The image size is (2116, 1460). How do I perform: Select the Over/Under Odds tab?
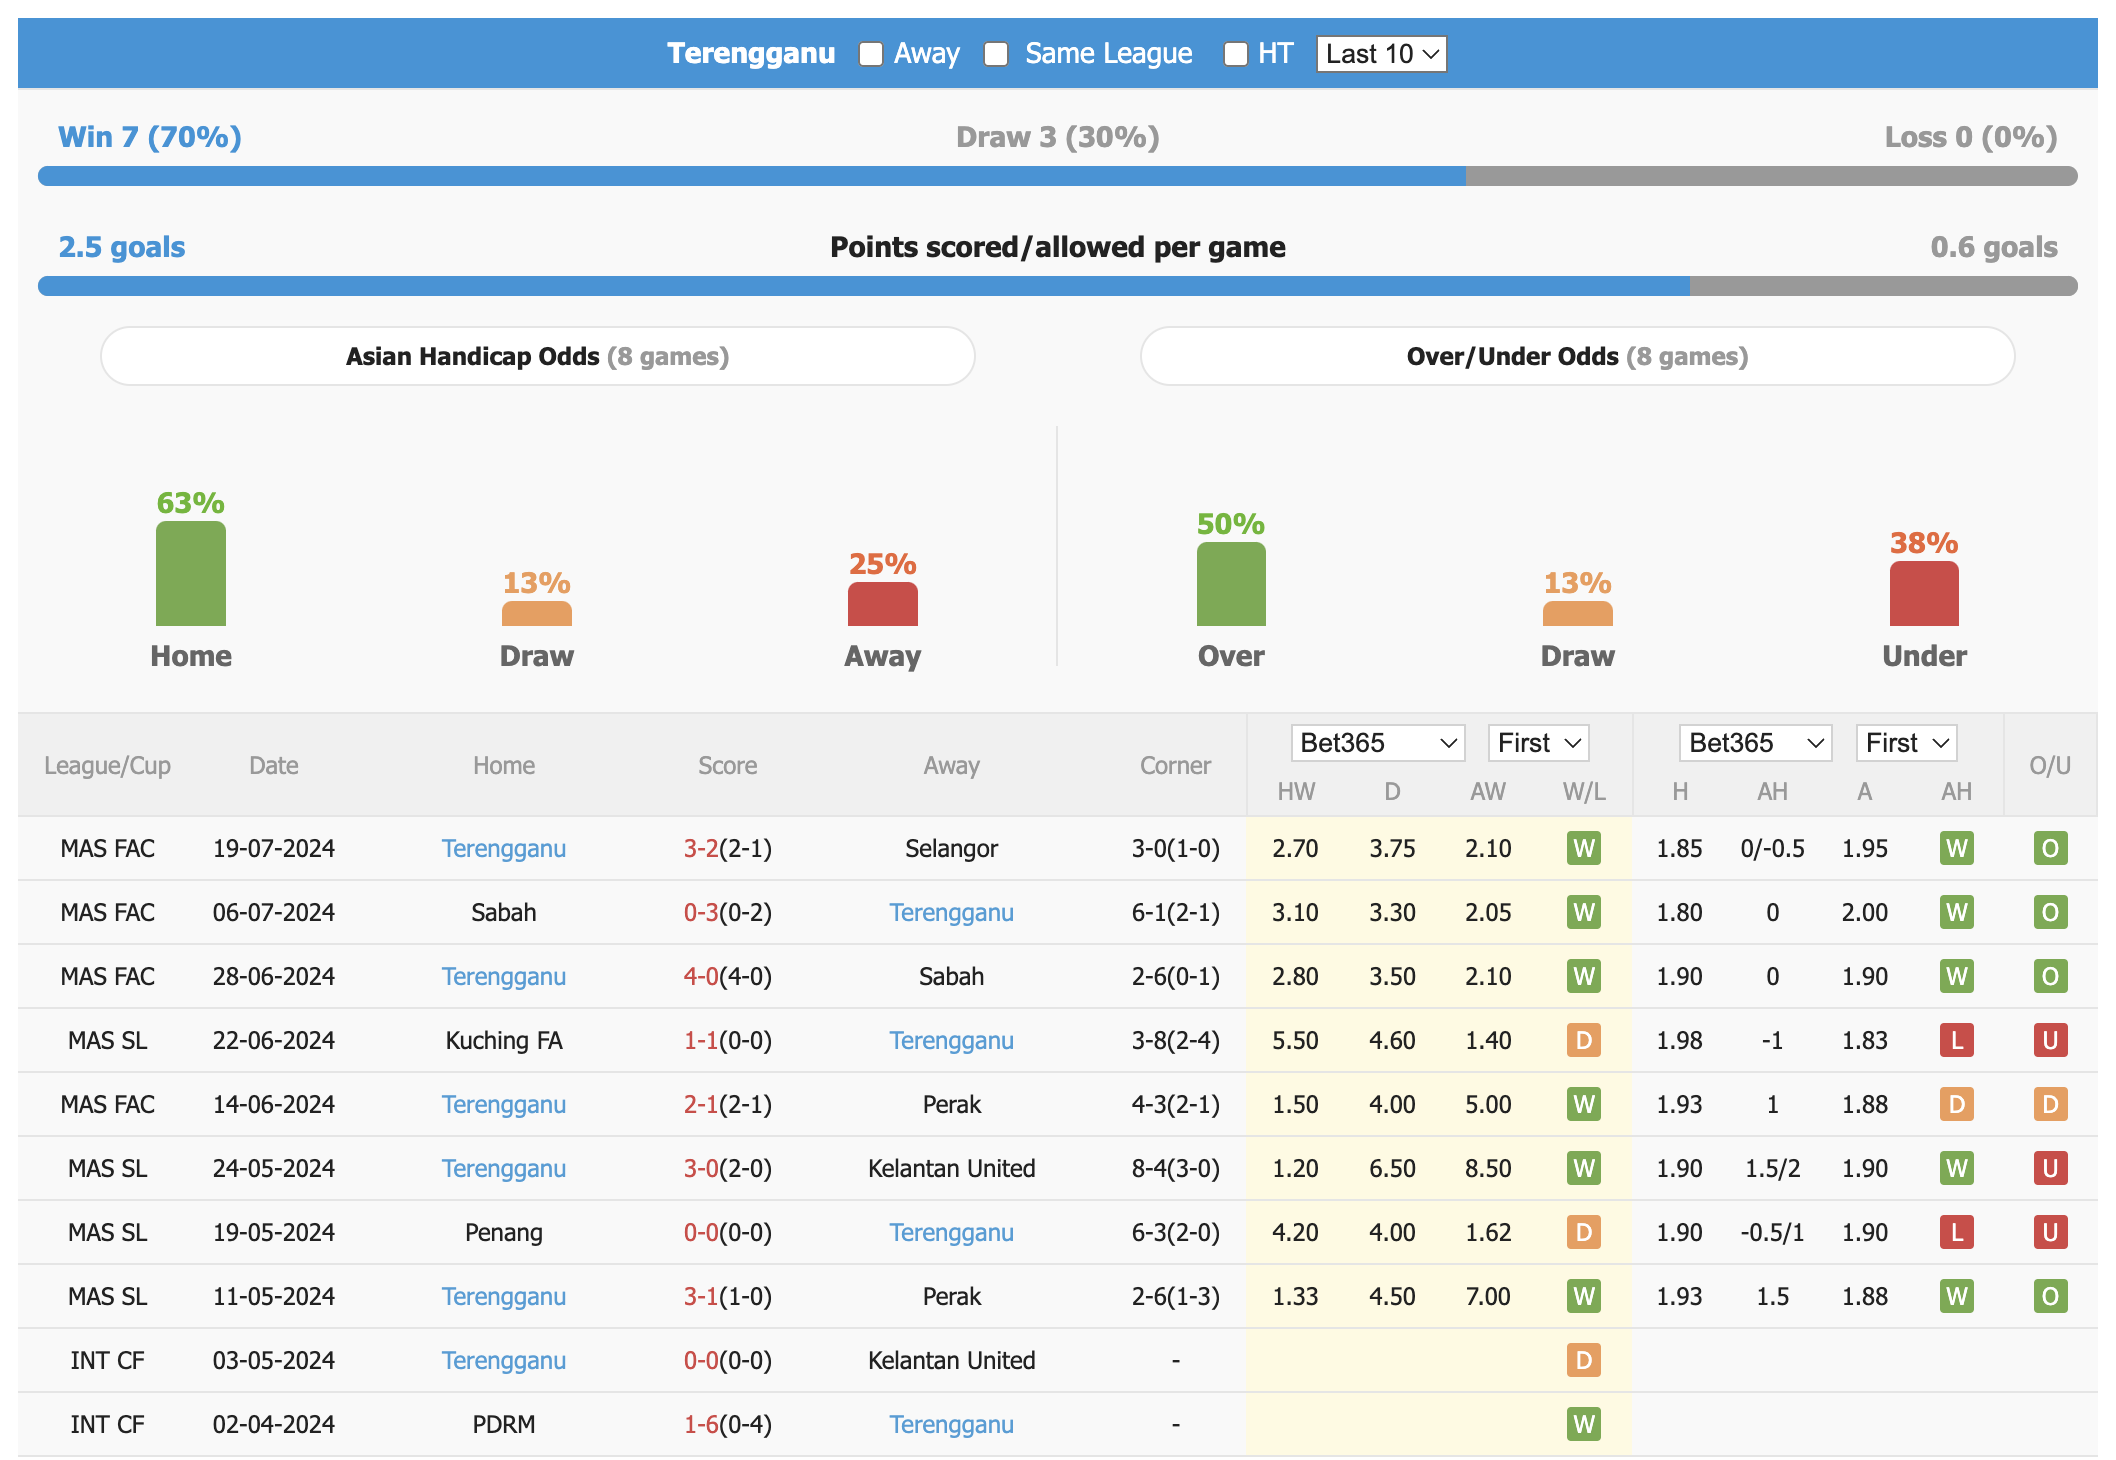coord(1577,356)
